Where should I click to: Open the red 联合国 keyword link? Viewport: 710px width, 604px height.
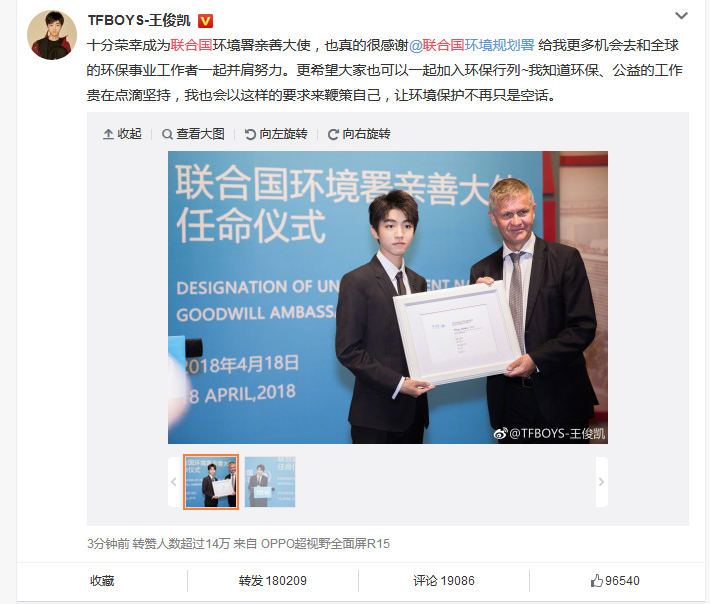point(192,45)
